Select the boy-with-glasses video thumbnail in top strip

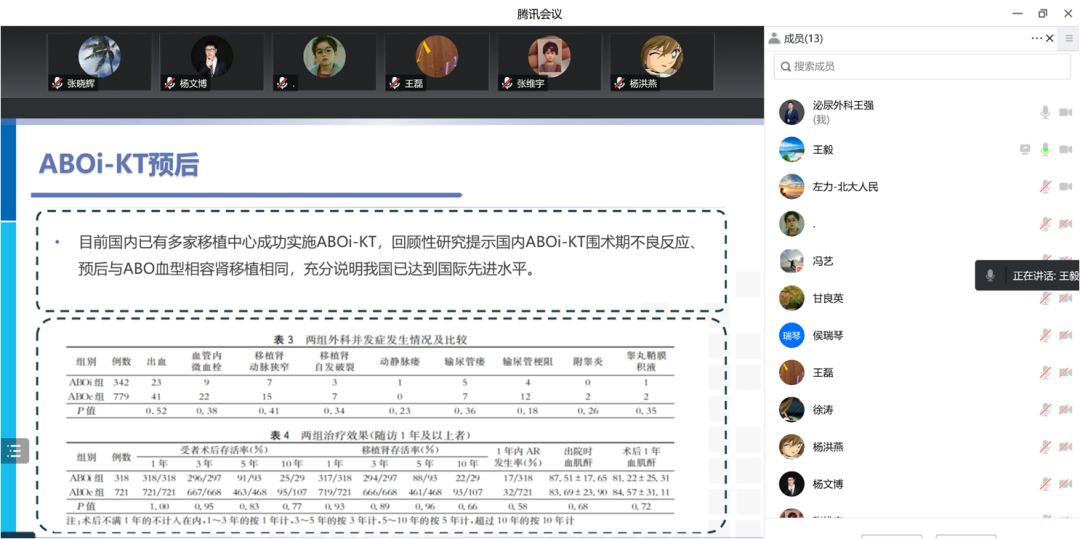pyautogui.click(x=324, y=62)
